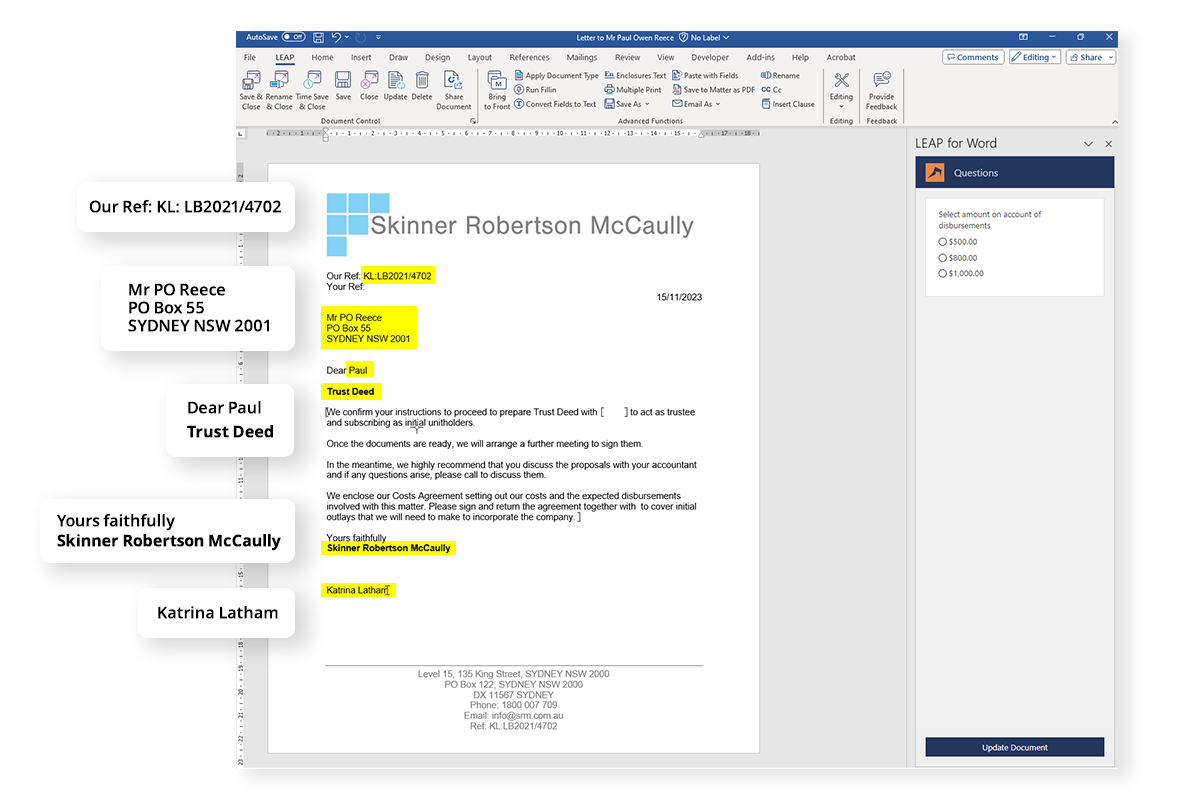Open the References tab

[x=529, y=58]
